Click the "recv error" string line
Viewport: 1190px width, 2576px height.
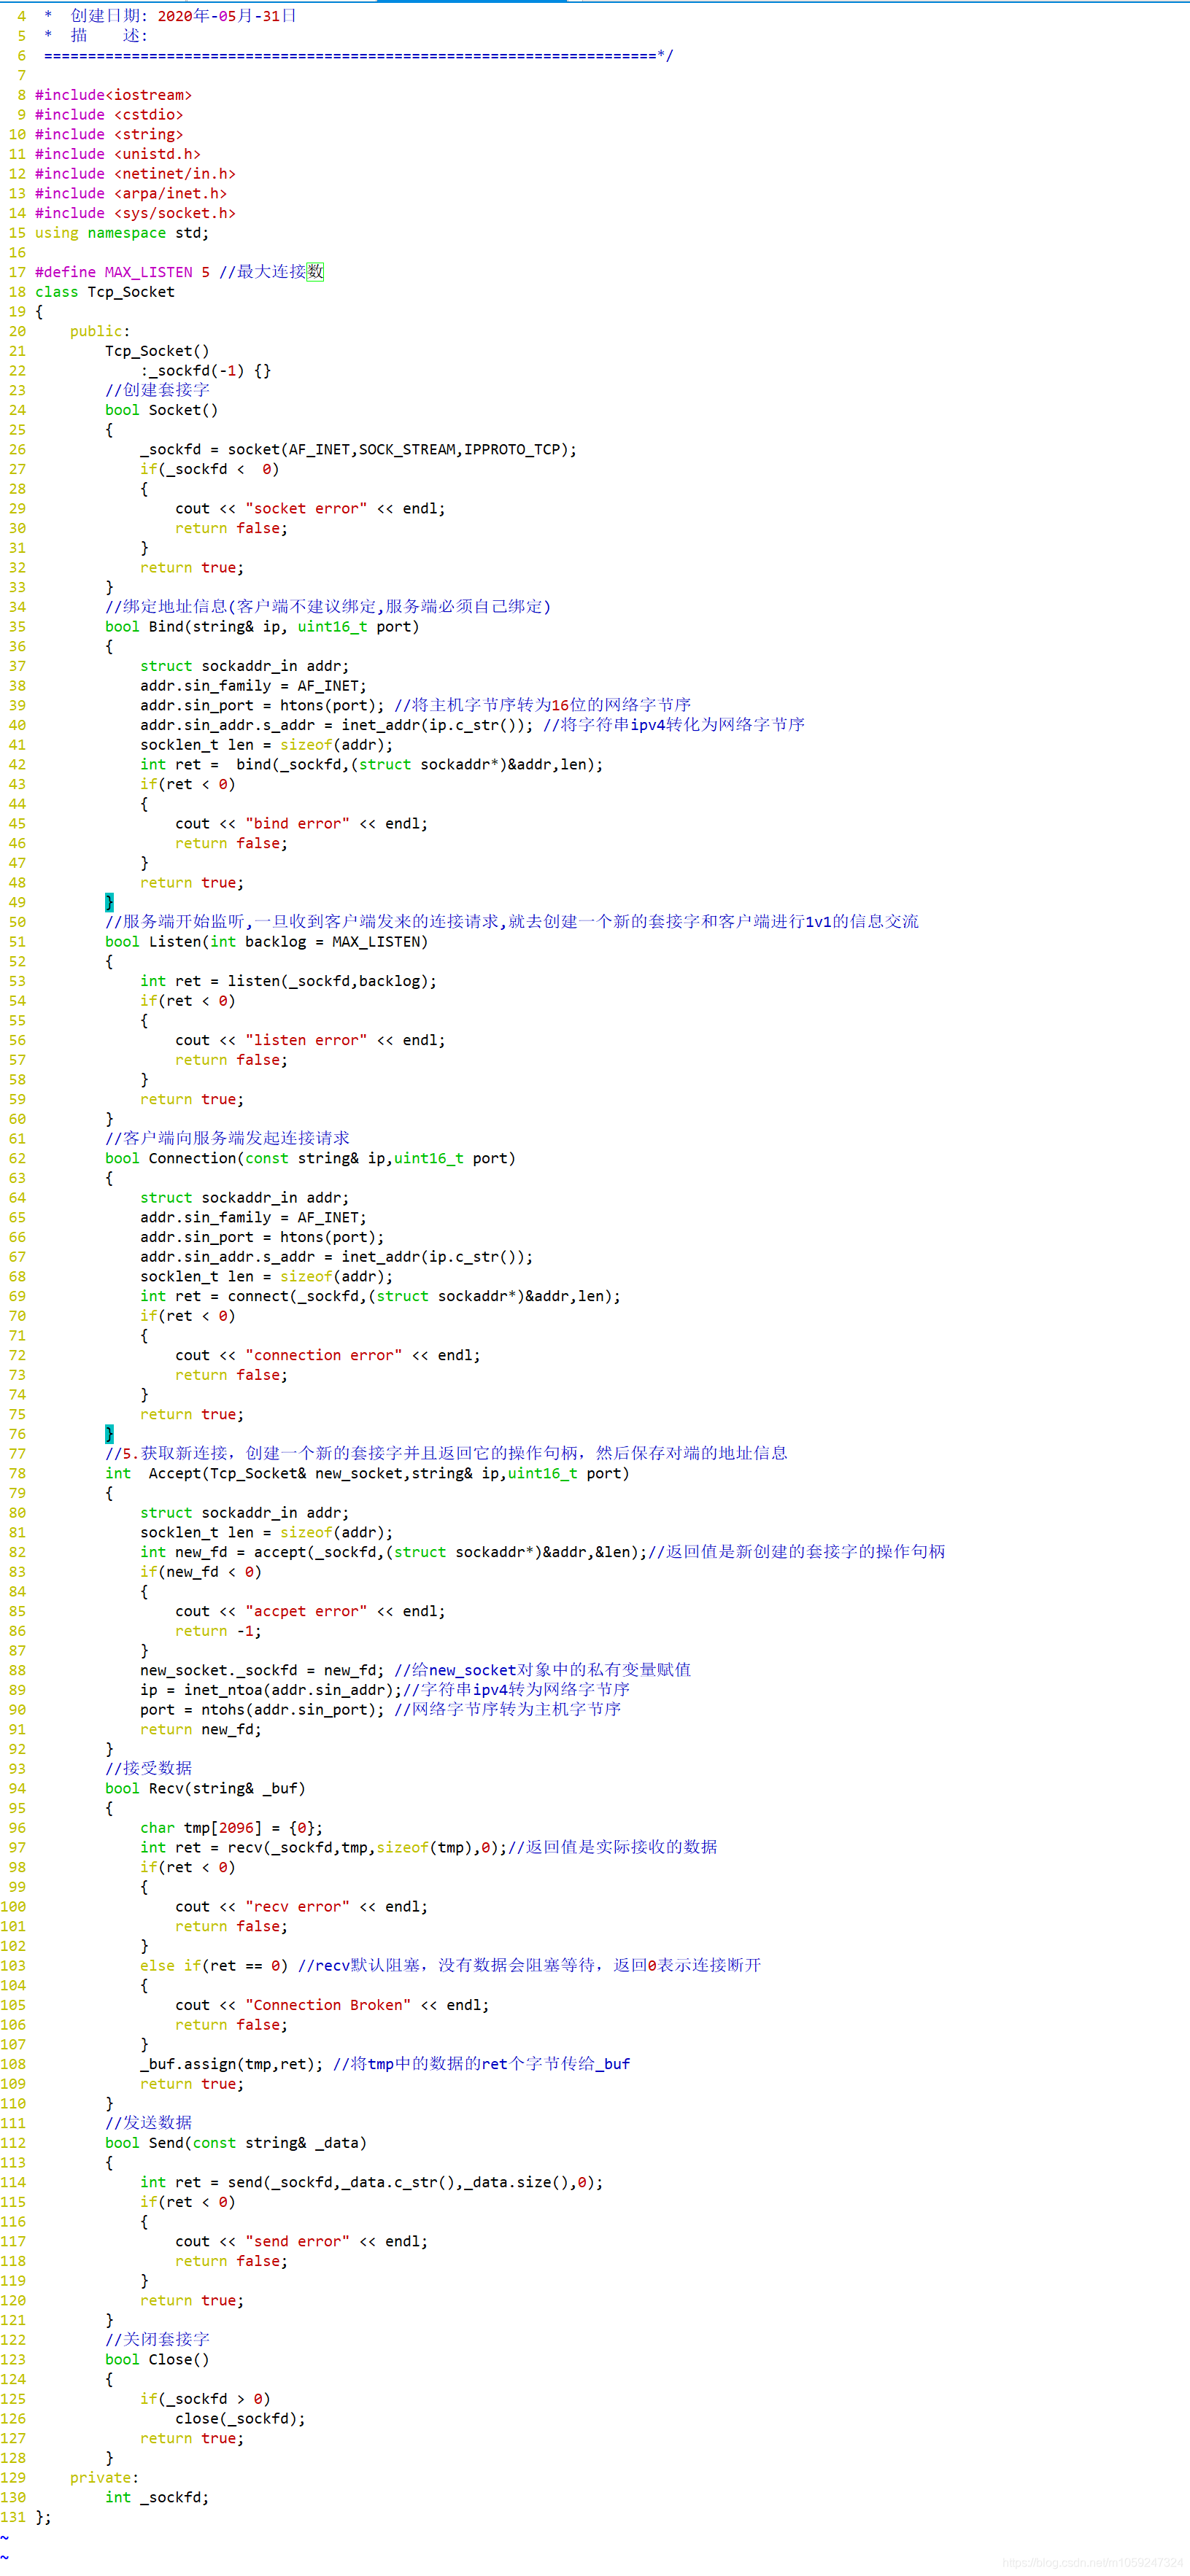tap(301, 1906)
